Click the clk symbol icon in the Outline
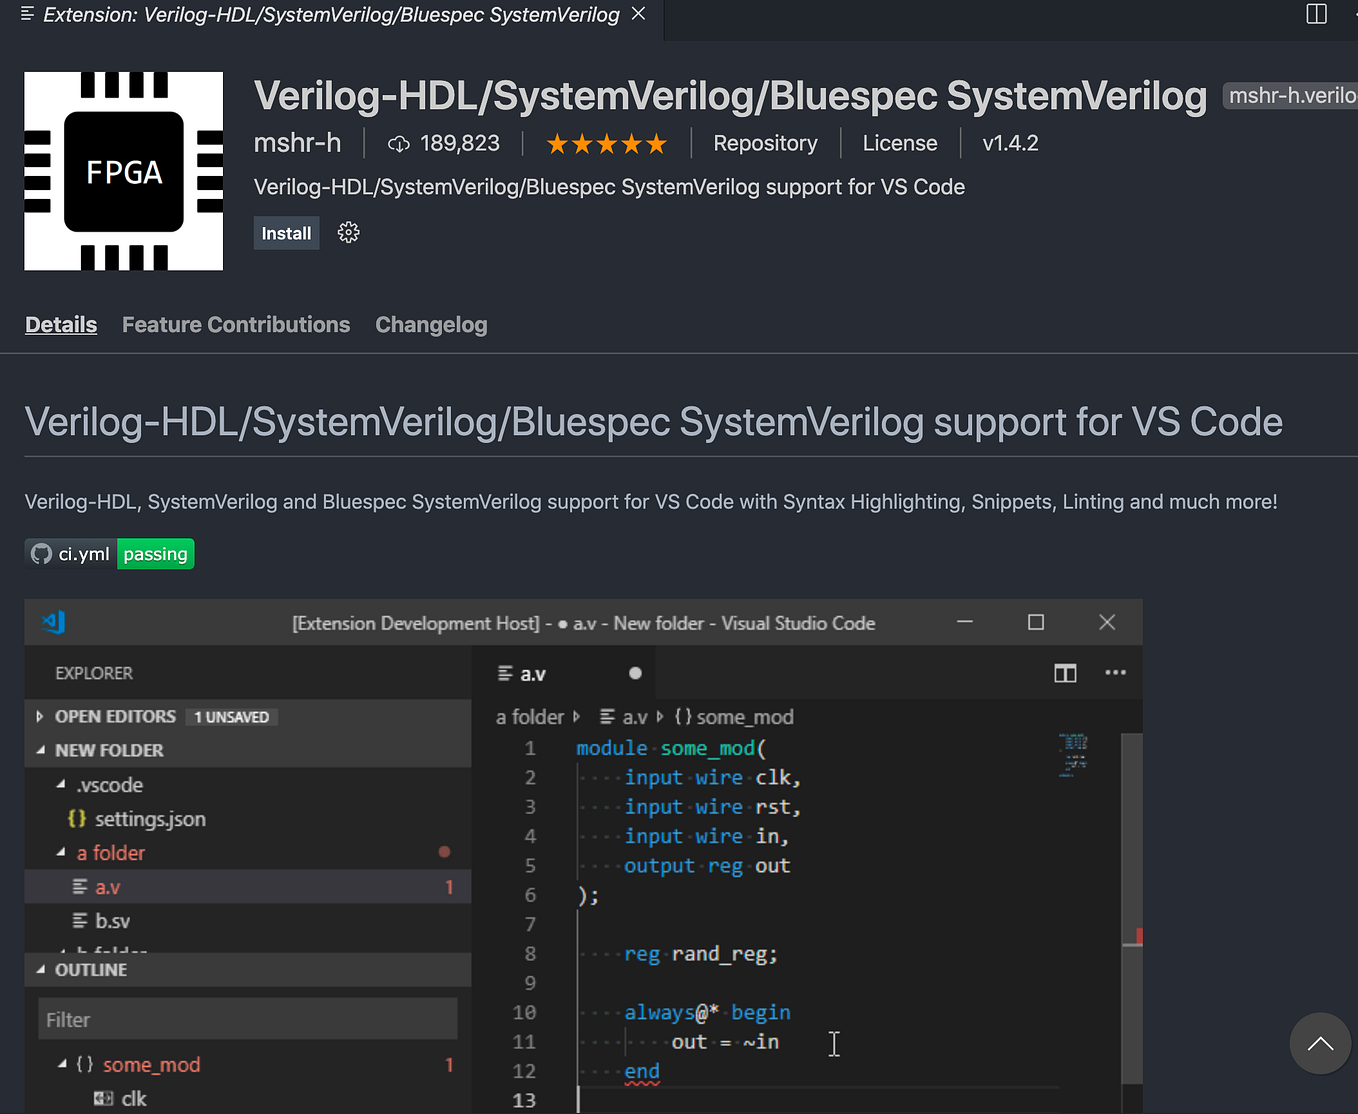 [103, 1097]
